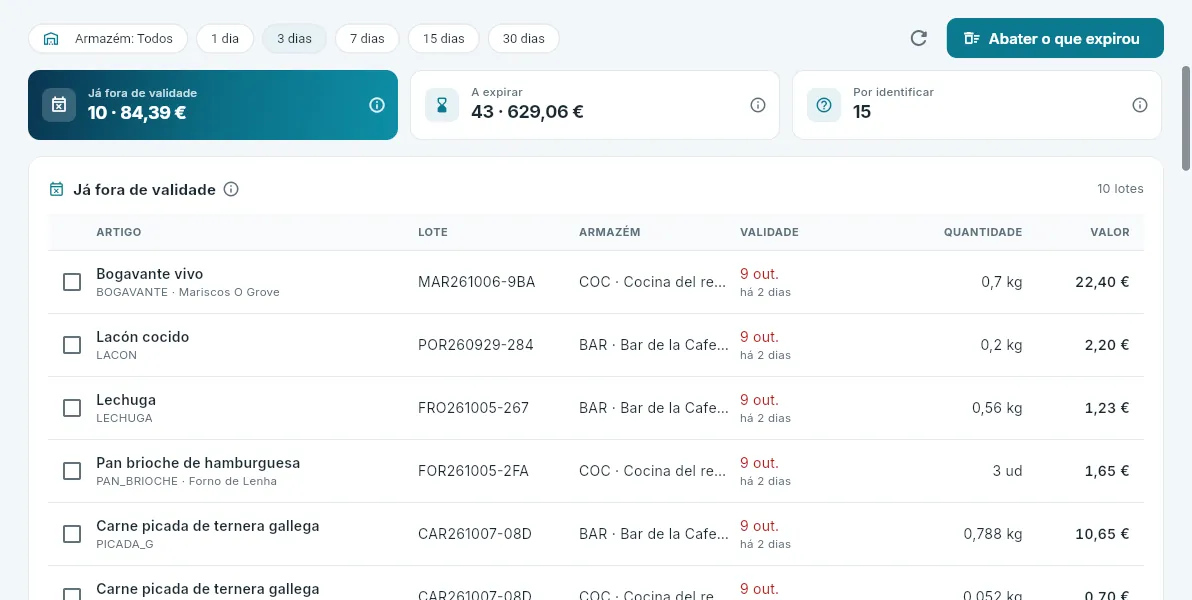Open info icon on A expirar card
The width and height of the screenshot is (1192, 600).
coord(758,105)
